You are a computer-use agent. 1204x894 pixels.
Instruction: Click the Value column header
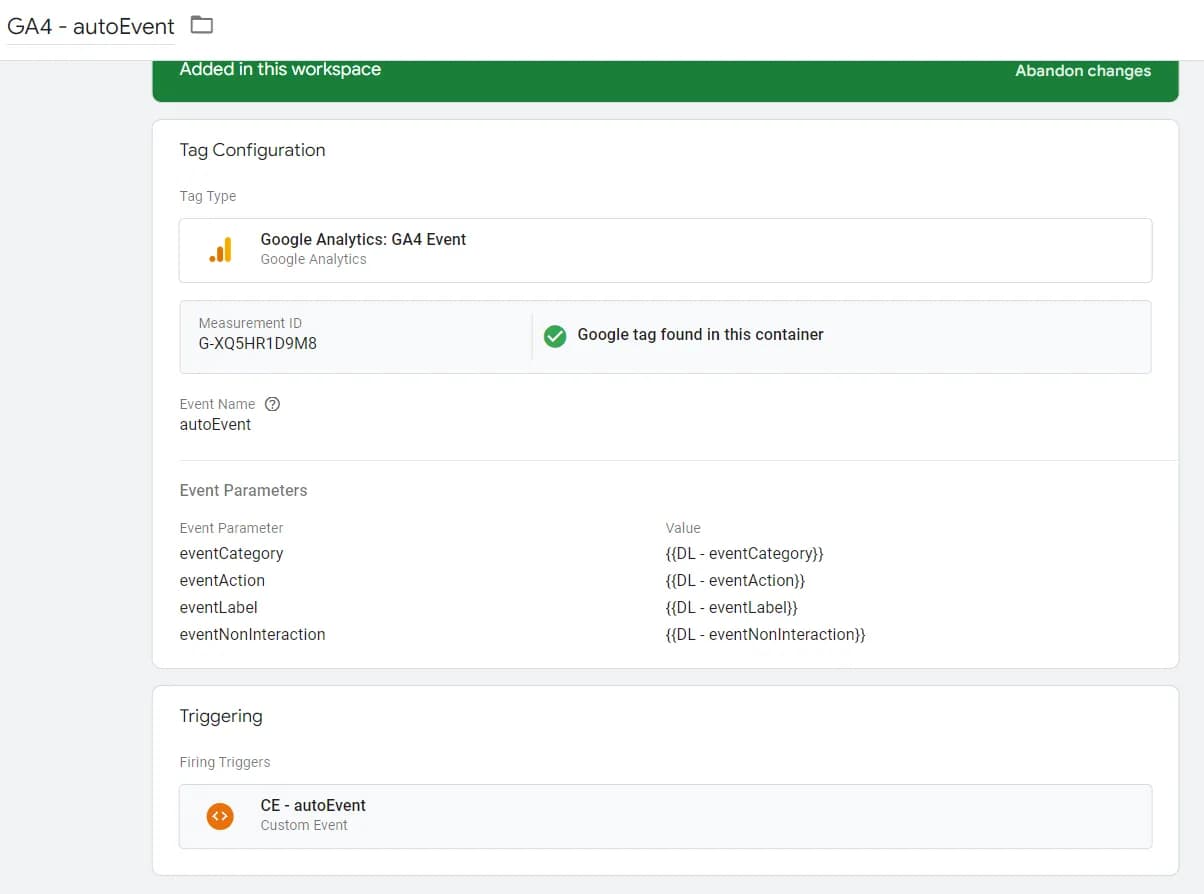point(683,528)
